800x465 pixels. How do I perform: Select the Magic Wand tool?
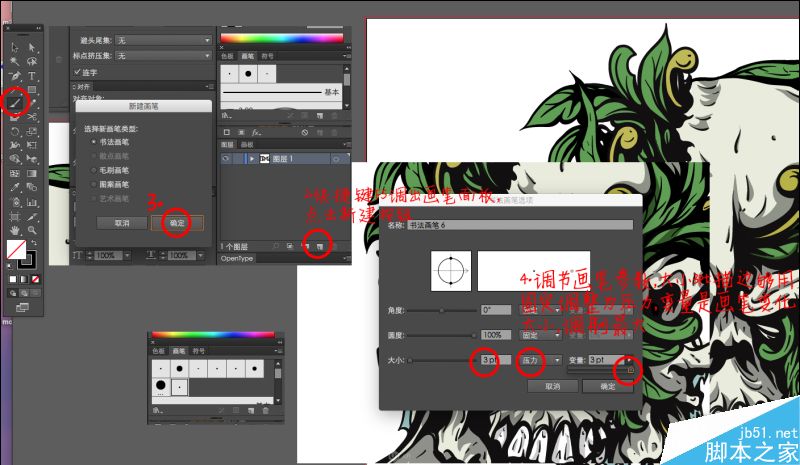[x=15, y=61]
